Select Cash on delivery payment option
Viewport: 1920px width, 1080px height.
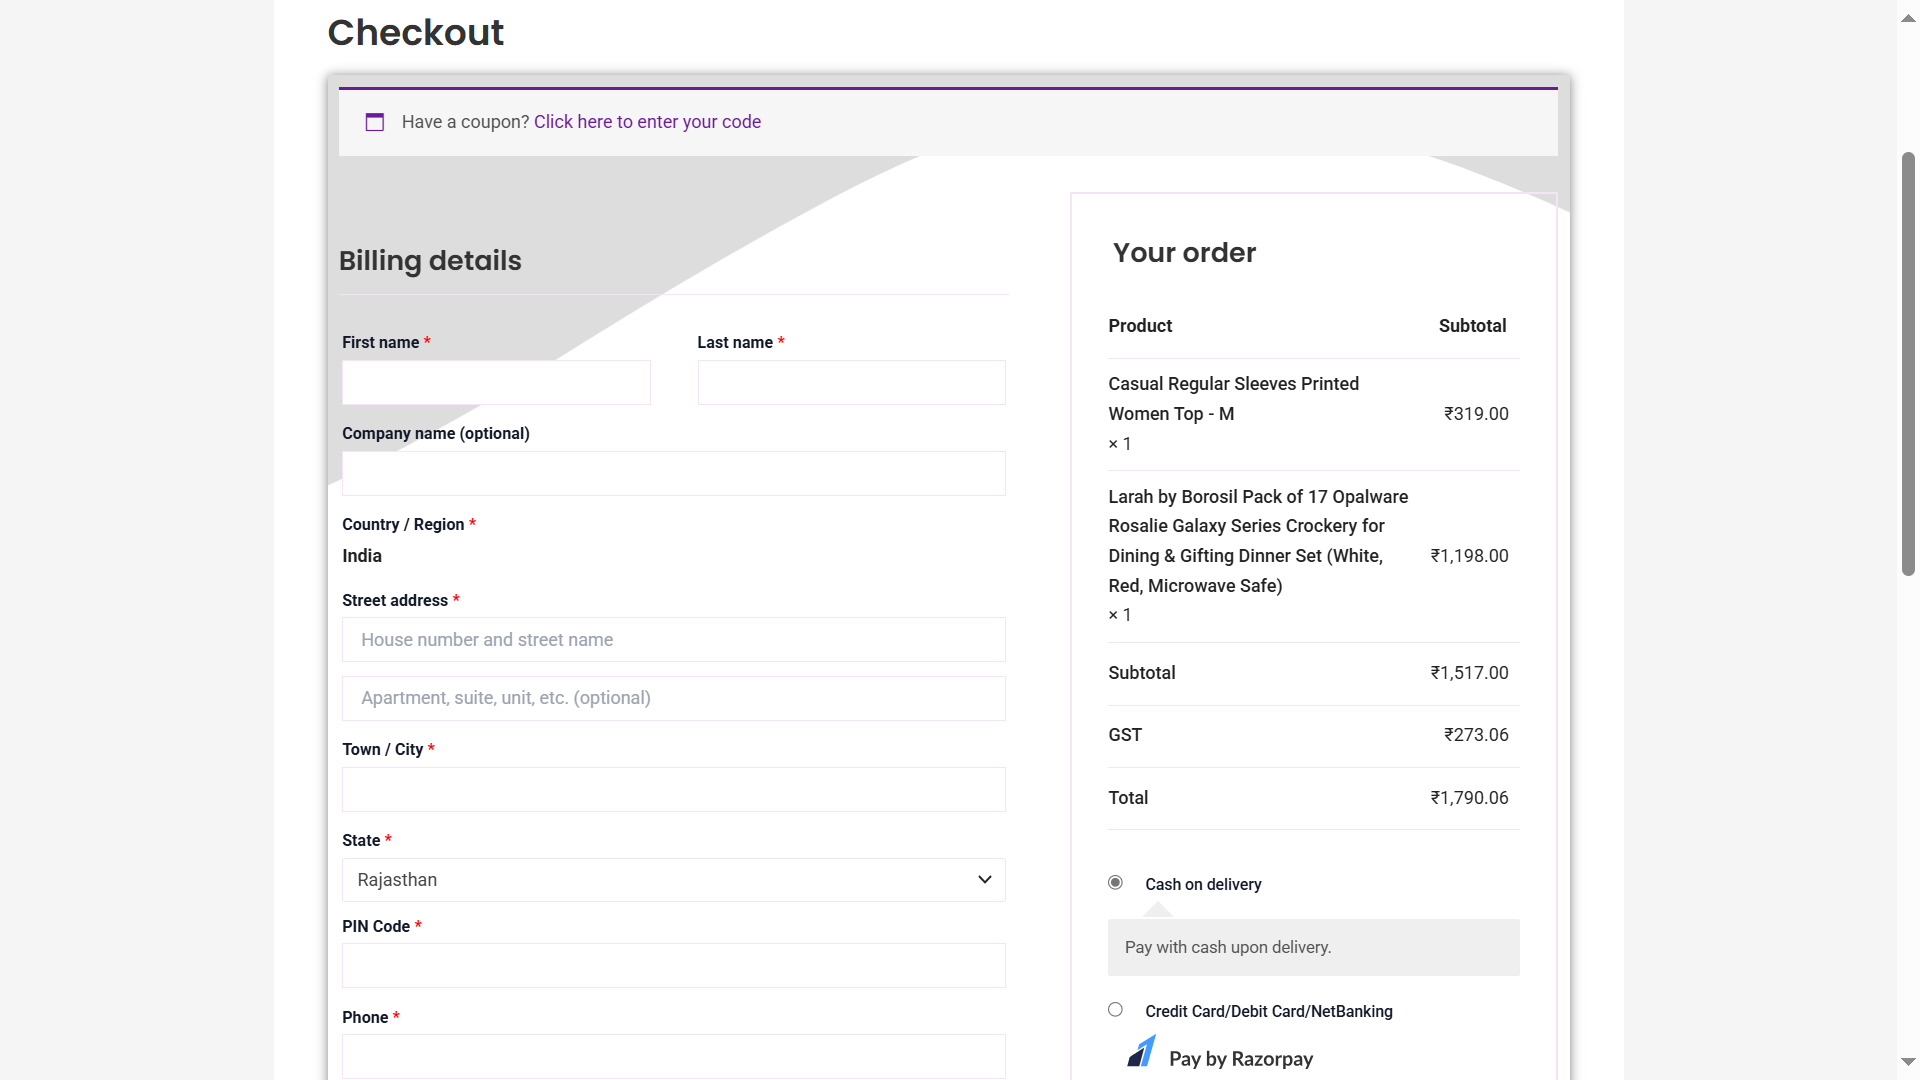pos(1115,882)
